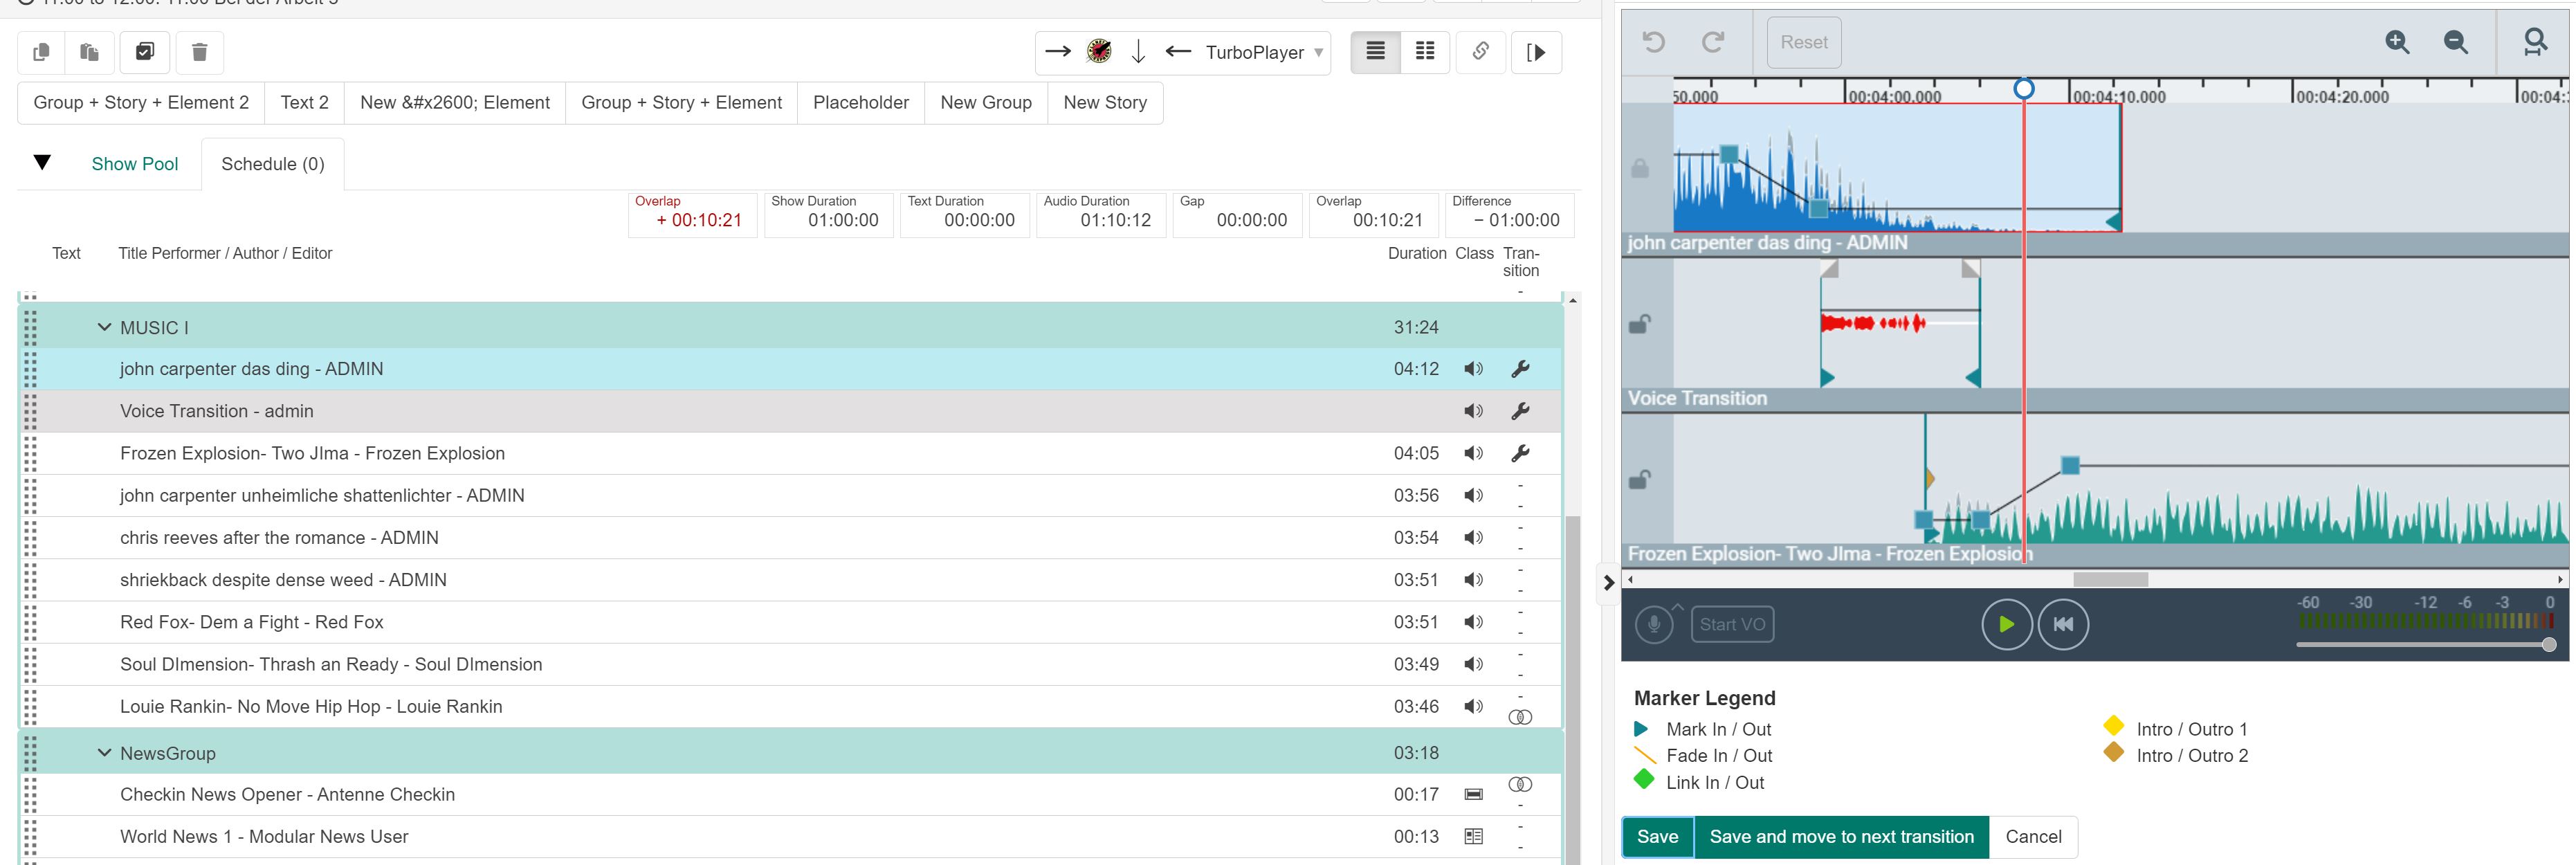
Task: Toggle lock on Frozen Explosion track
Action: click(x=1640, y=480)
